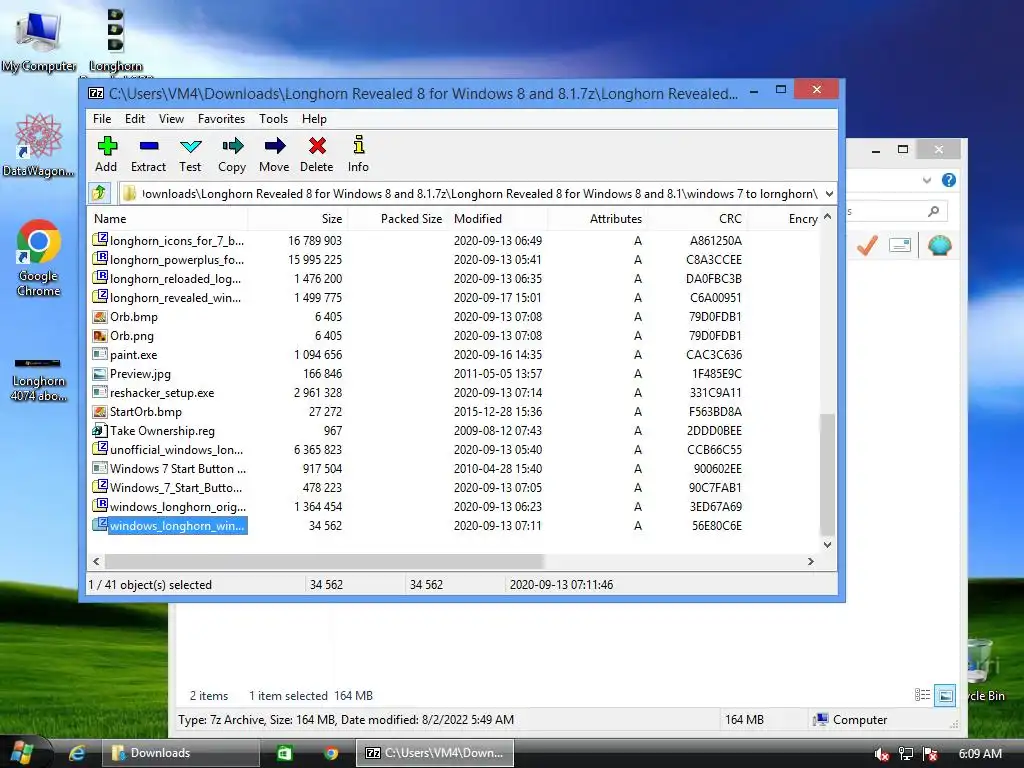
Task: Sort by Modified column header
Action: pos(498,219)
